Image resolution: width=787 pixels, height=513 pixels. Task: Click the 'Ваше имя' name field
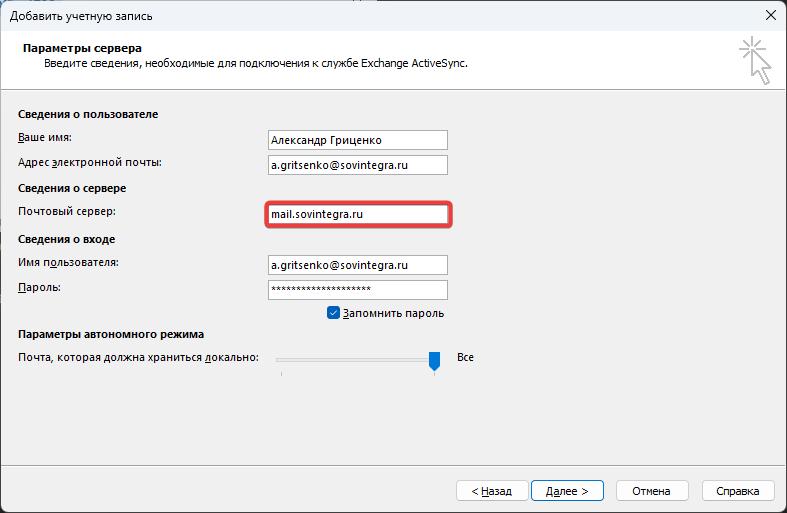358,140
